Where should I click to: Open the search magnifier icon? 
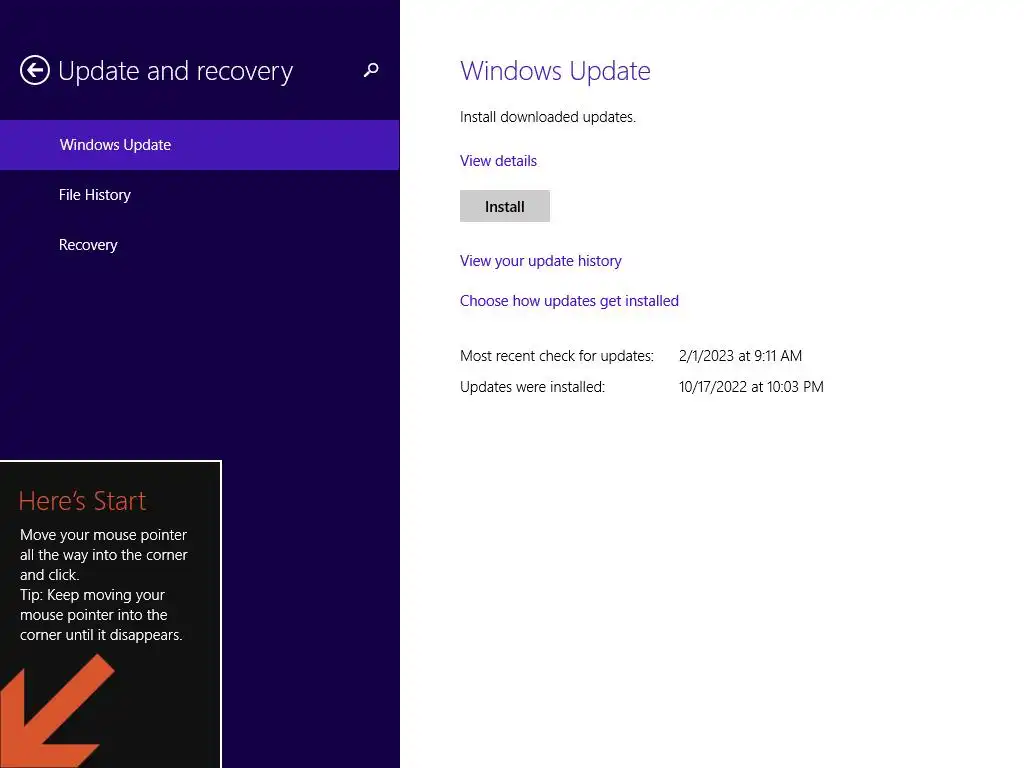[x=371, y=70]
